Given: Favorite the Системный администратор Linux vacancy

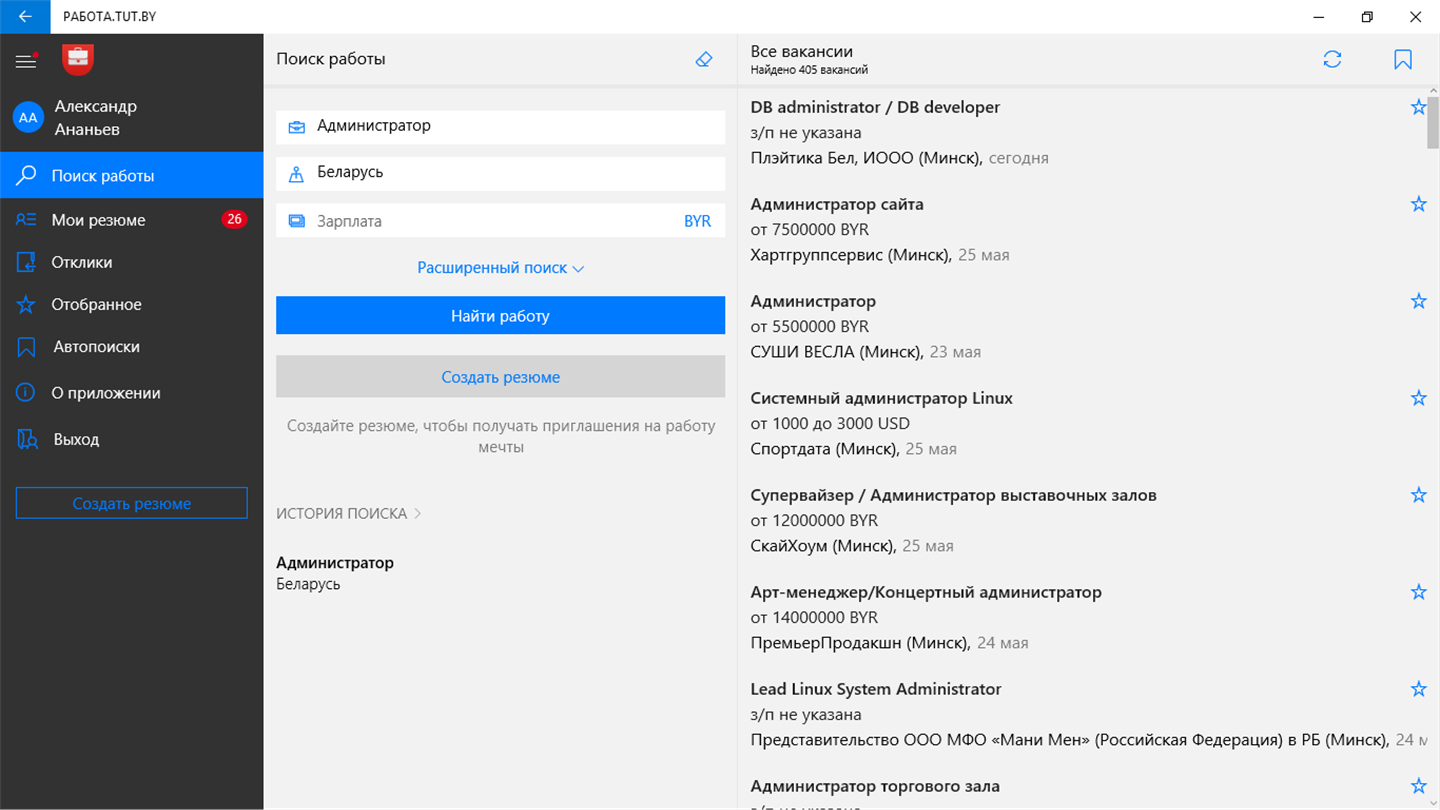Looking at the screenshot, I should pyautogui.click(x=1418, y=398).
